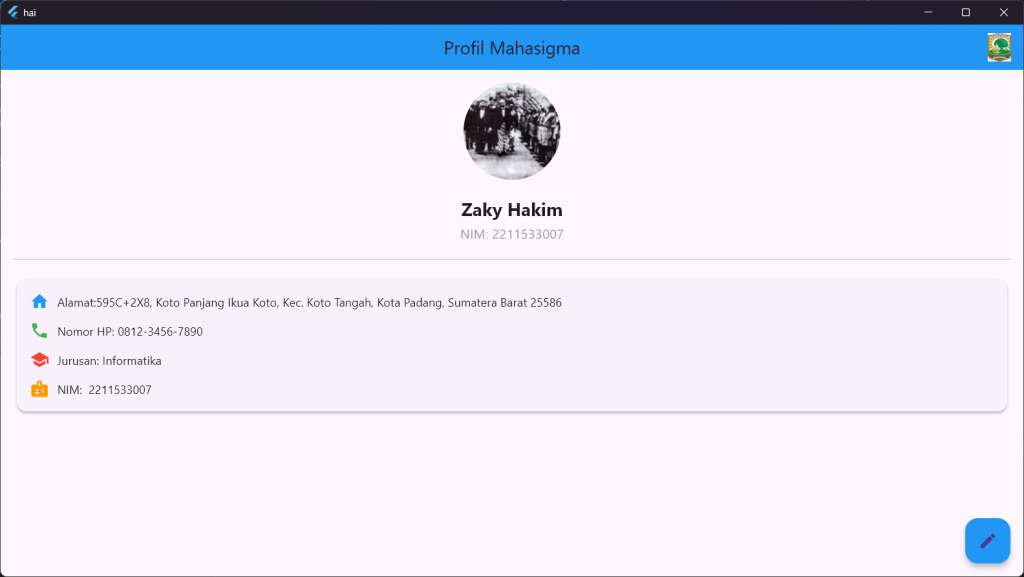Click the pencil edit floating button

(x=987, y=540)
